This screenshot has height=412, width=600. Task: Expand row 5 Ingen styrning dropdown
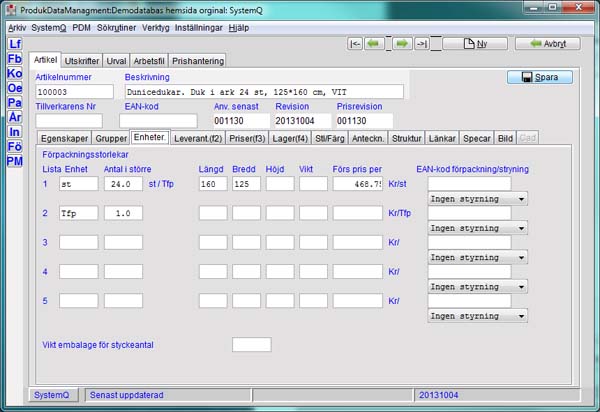coord(477,316)
